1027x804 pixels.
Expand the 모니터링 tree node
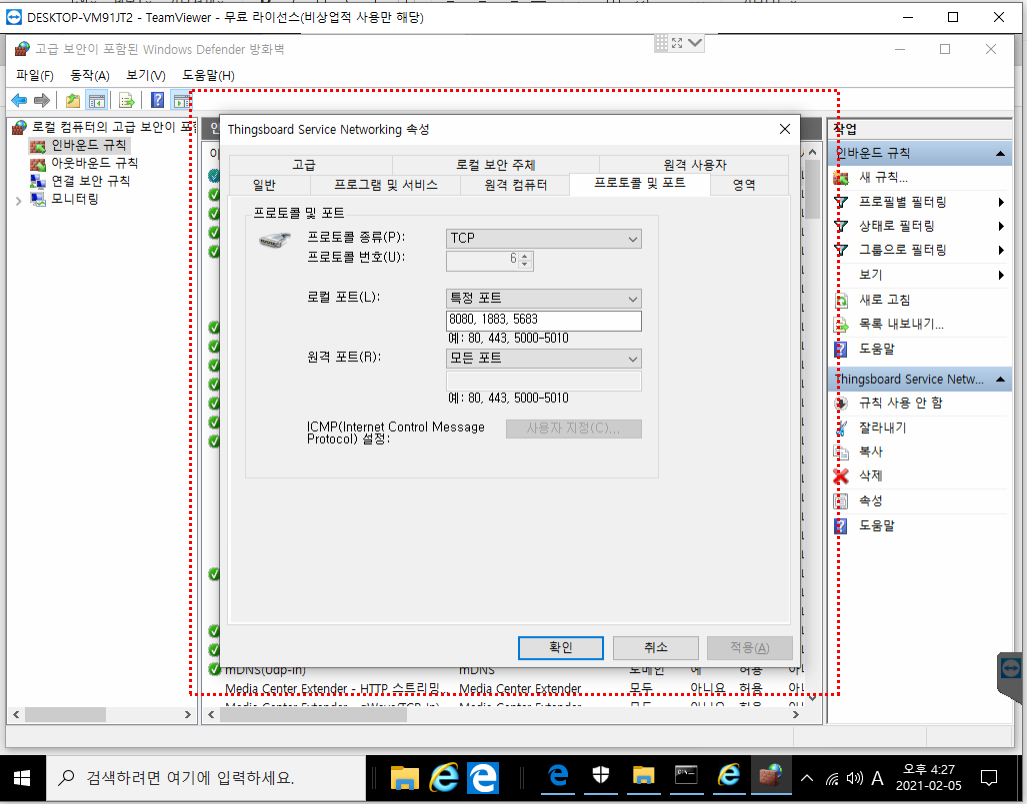click(x=18, y=201)
